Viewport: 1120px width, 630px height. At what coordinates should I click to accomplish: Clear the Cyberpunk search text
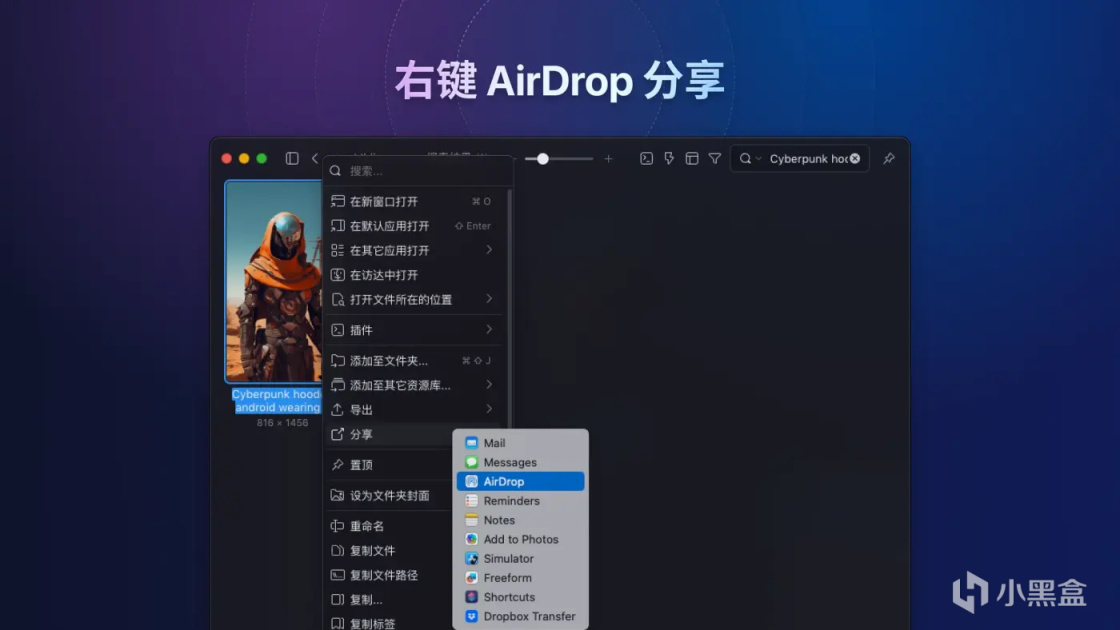click(855, 159)
